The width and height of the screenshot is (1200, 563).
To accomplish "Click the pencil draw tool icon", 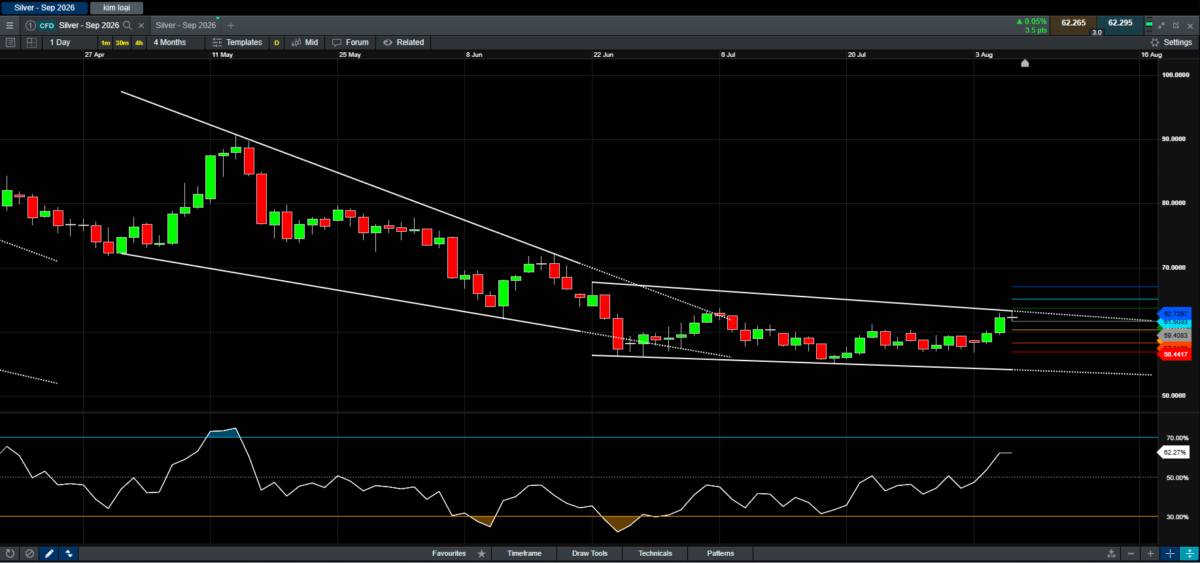I will point(49,553).
